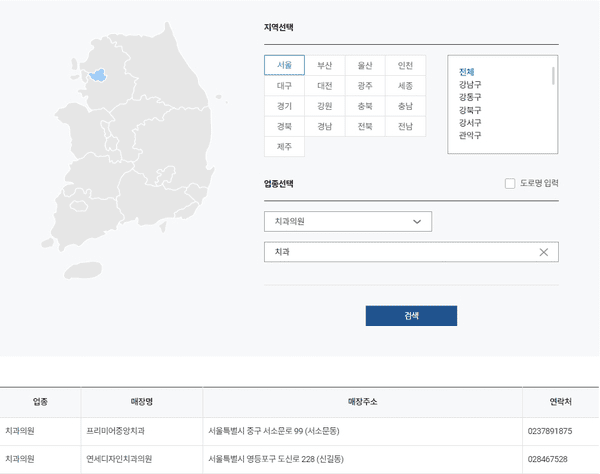Select the 경북 region button

tap(284, 126)
